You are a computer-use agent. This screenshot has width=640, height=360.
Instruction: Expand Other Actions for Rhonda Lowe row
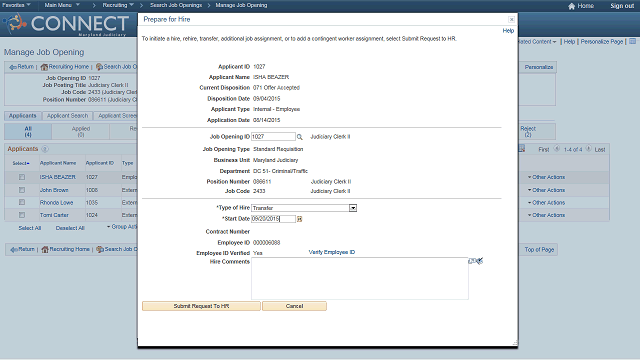click(x=547, y=203)
